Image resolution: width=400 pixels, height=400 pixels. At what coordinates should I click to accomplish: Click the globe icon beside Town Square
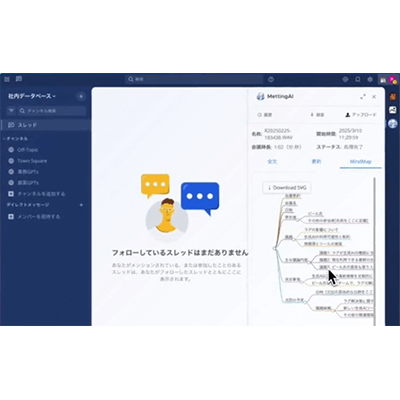[x=11, y=161]
